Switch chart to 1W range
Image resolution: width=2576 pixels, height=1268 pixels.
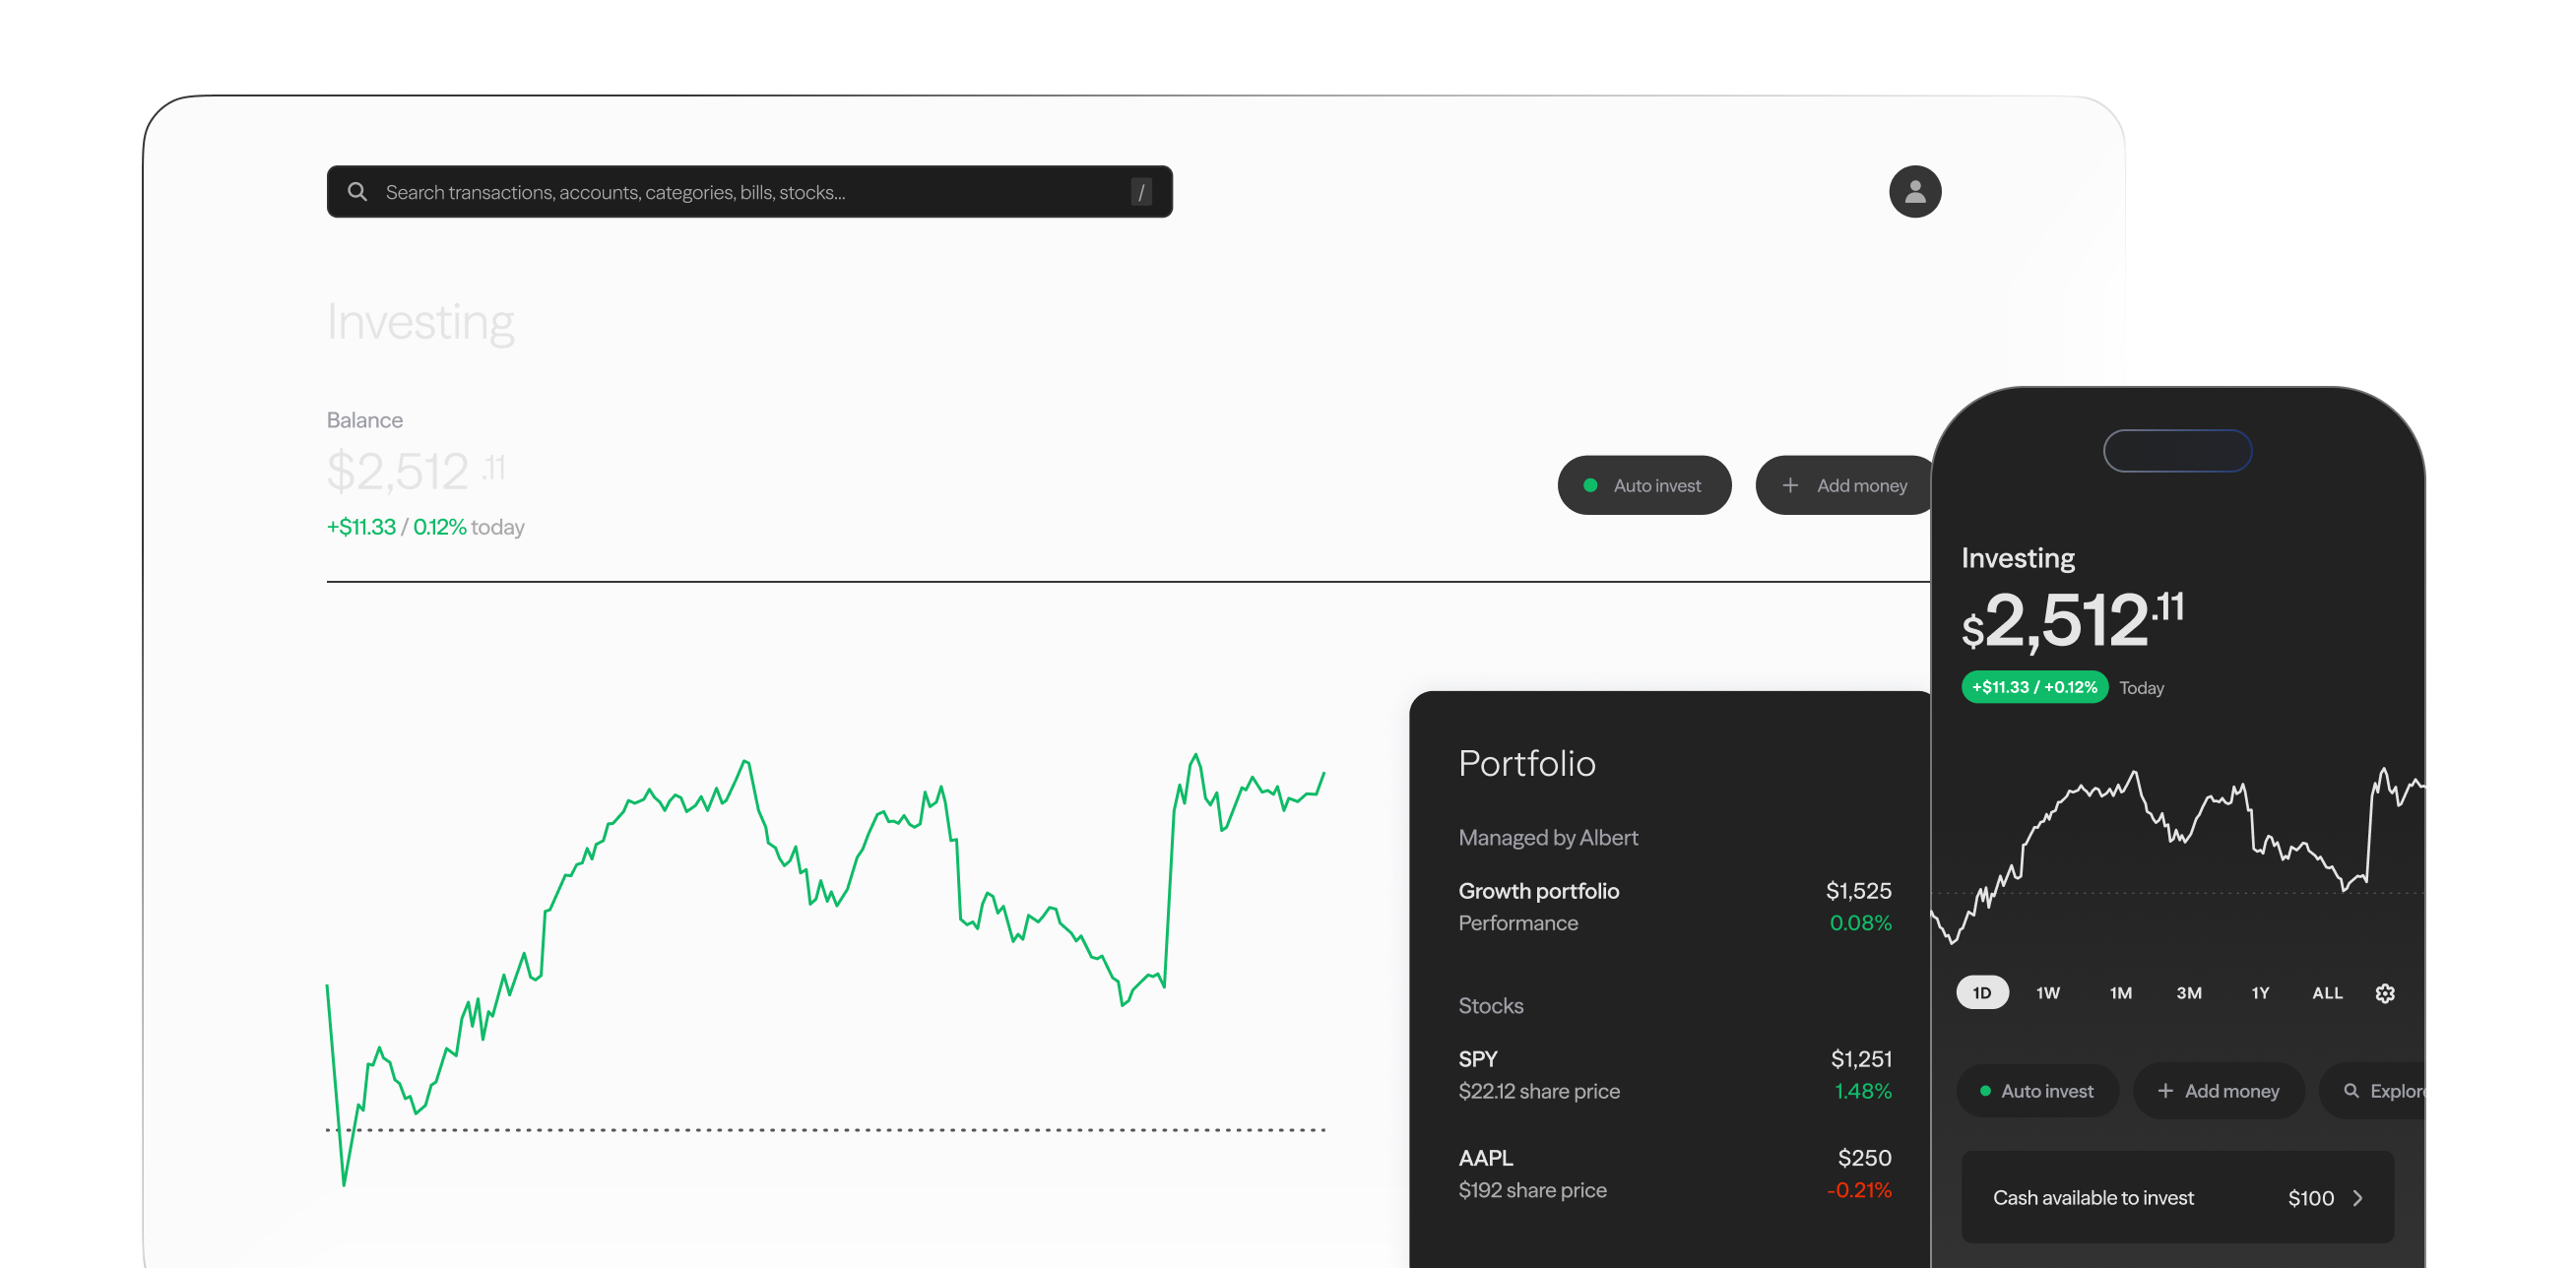click(2047, 992)
